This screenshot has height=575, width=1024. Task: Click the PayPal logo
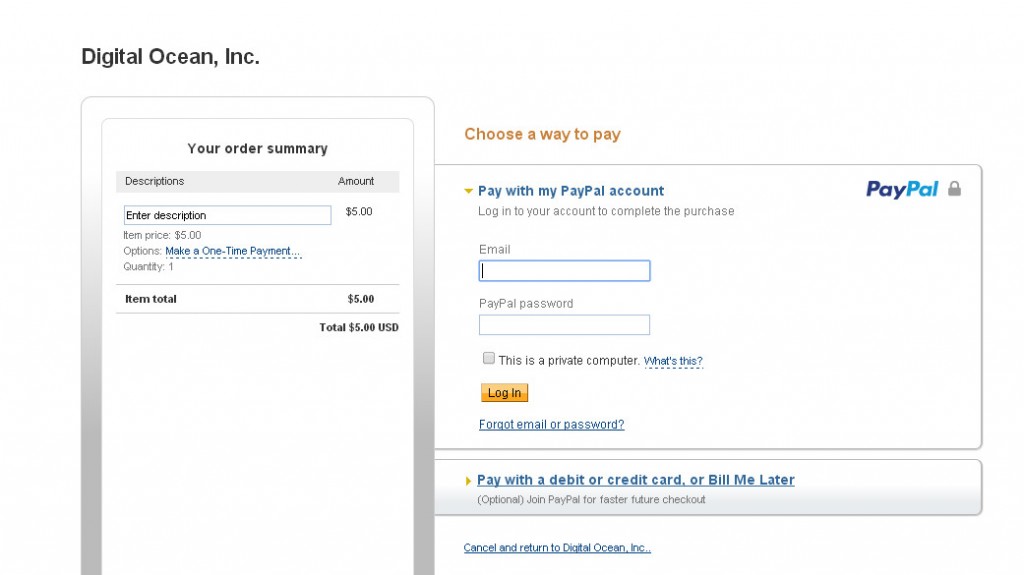point(902,189)
